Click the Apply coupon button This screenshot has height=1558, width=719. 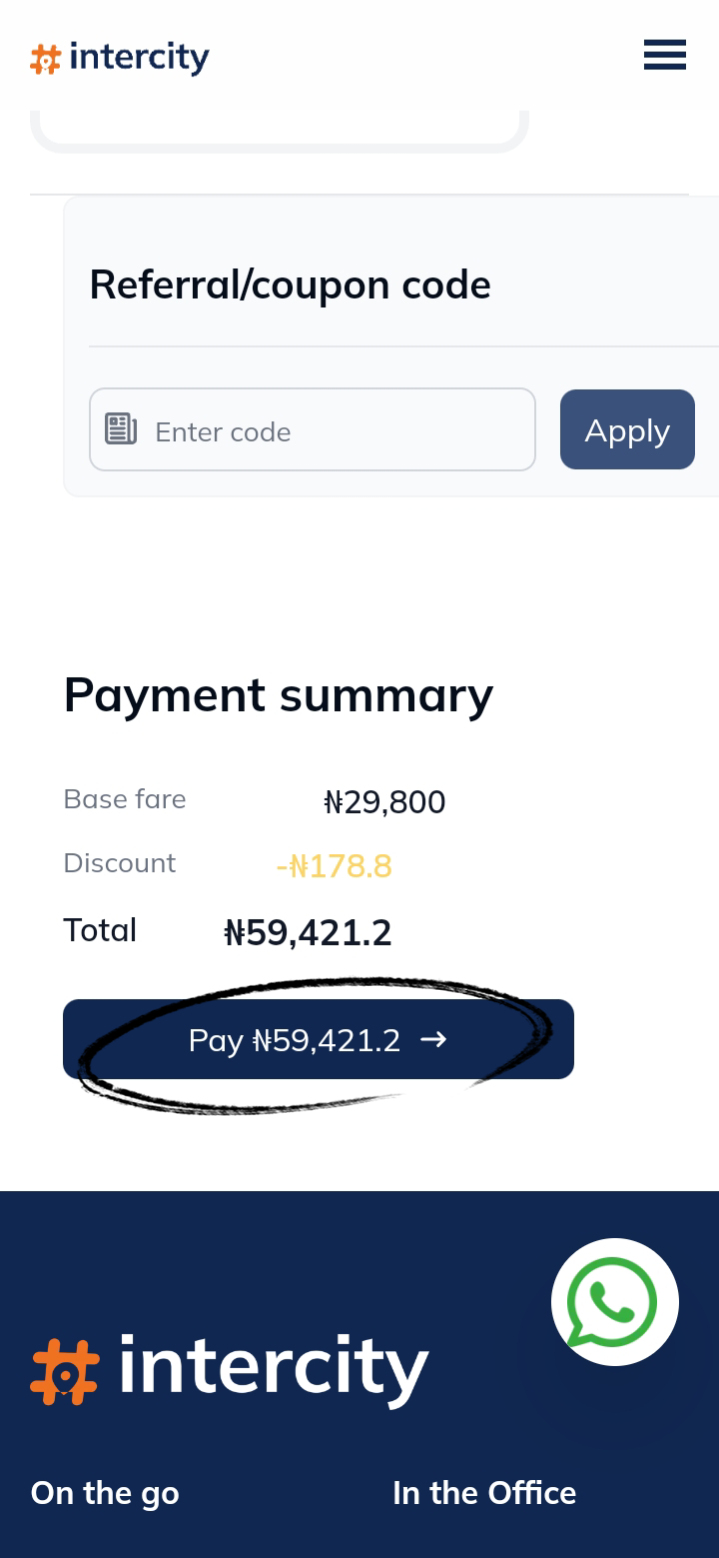pos(627,430)
